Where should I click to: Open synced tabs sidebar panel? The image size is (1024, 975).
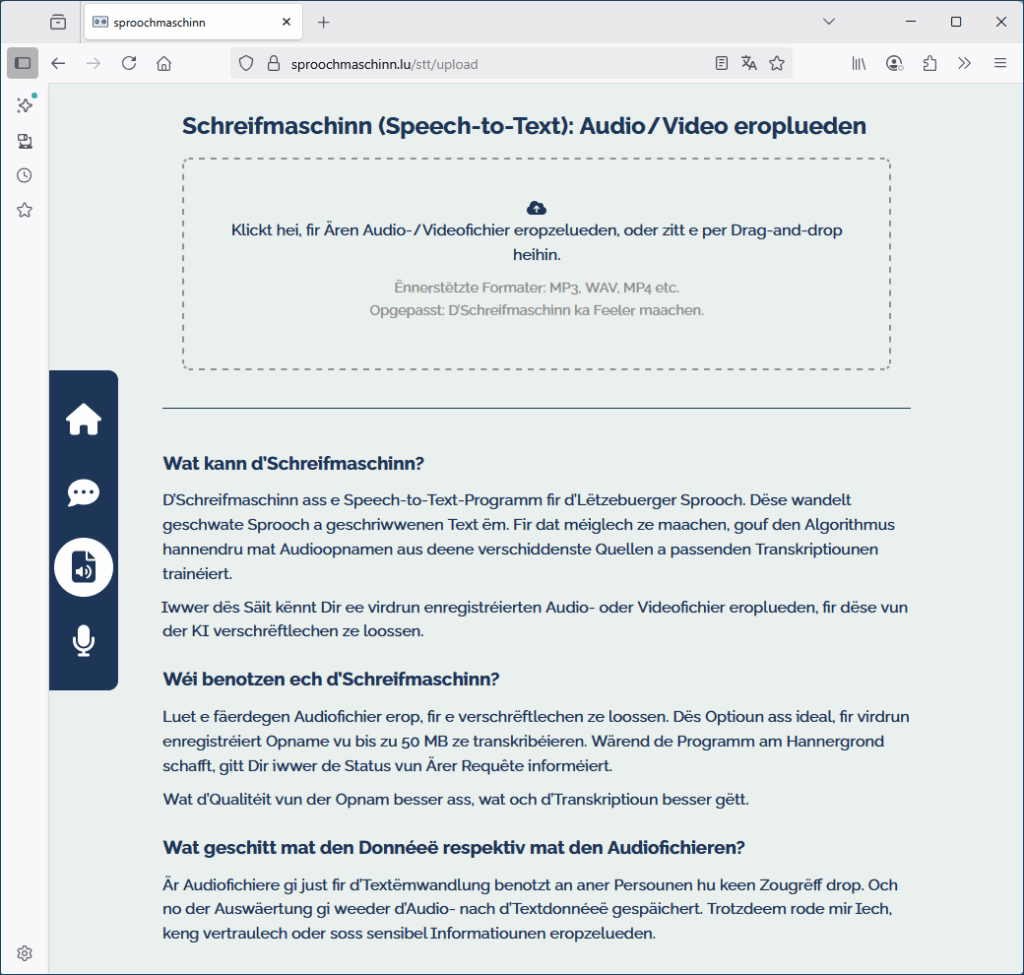click(25, 141)
